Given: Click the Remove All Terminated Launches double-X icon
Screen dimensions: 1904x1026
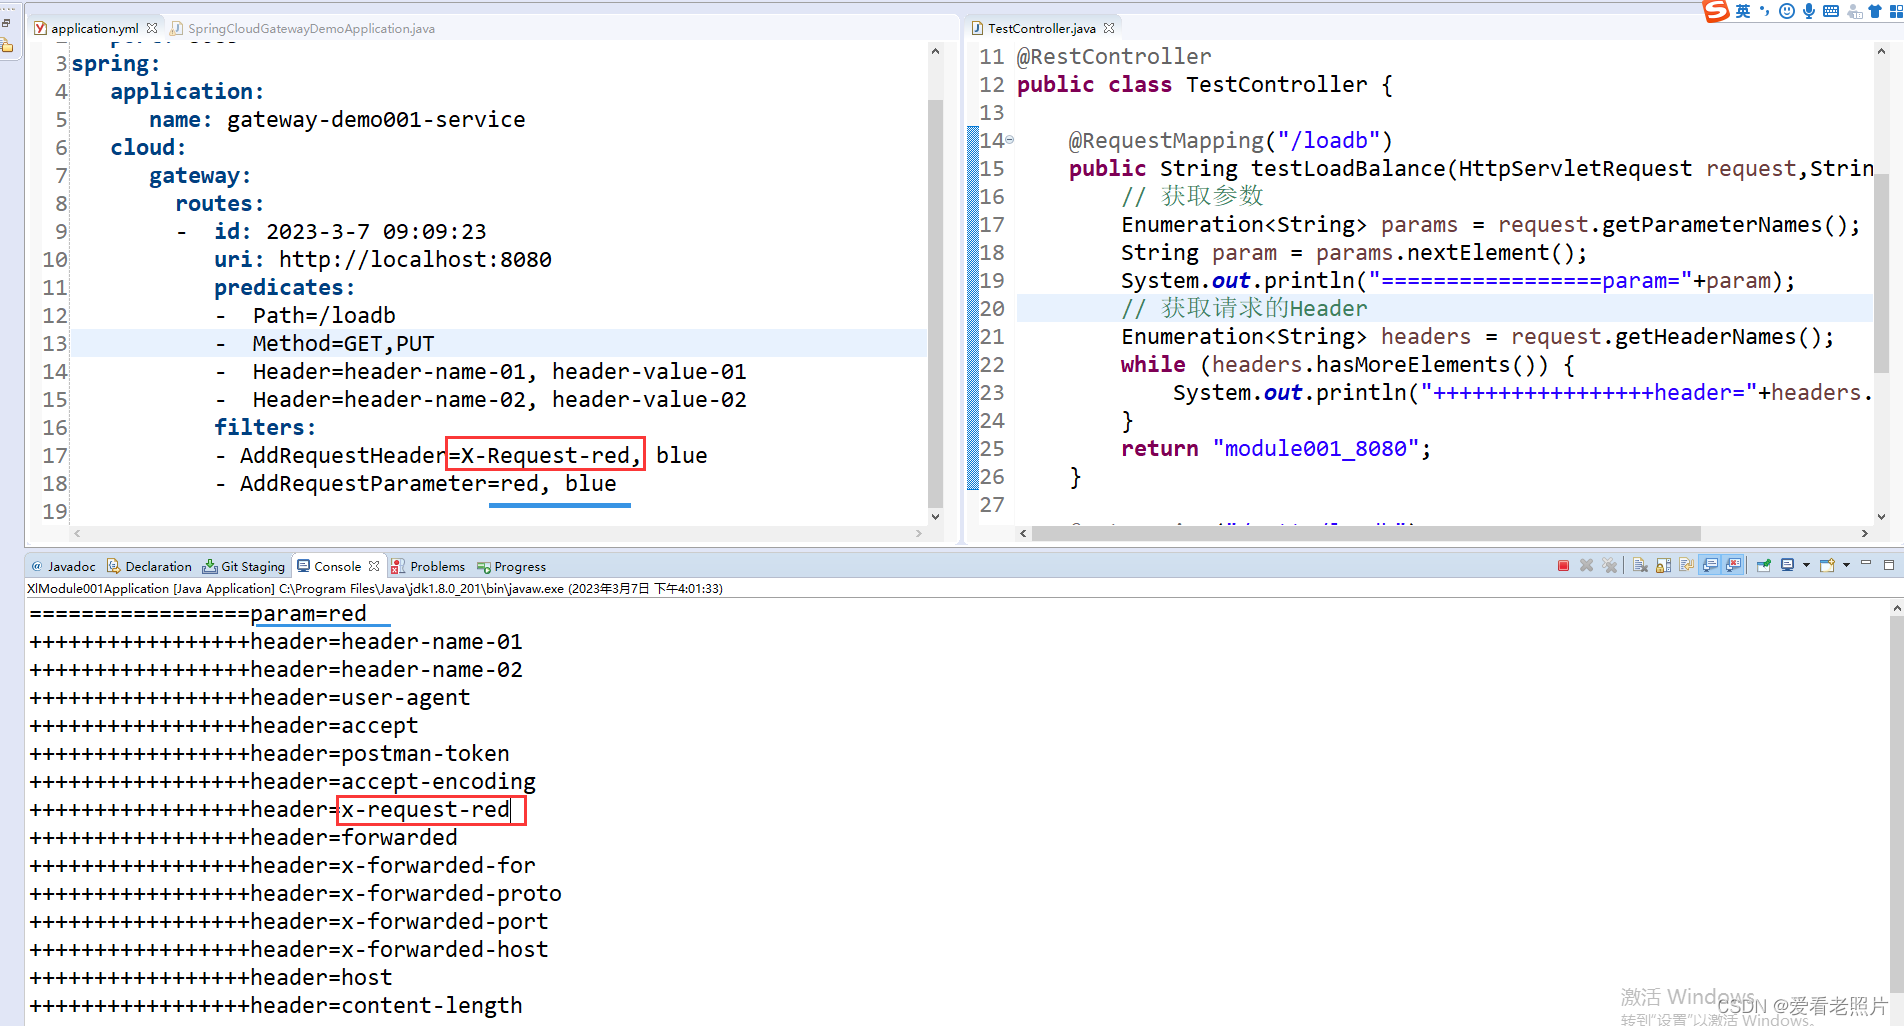Looking at the screenshot, I should pyautogui.click(x=1610, y=565).
